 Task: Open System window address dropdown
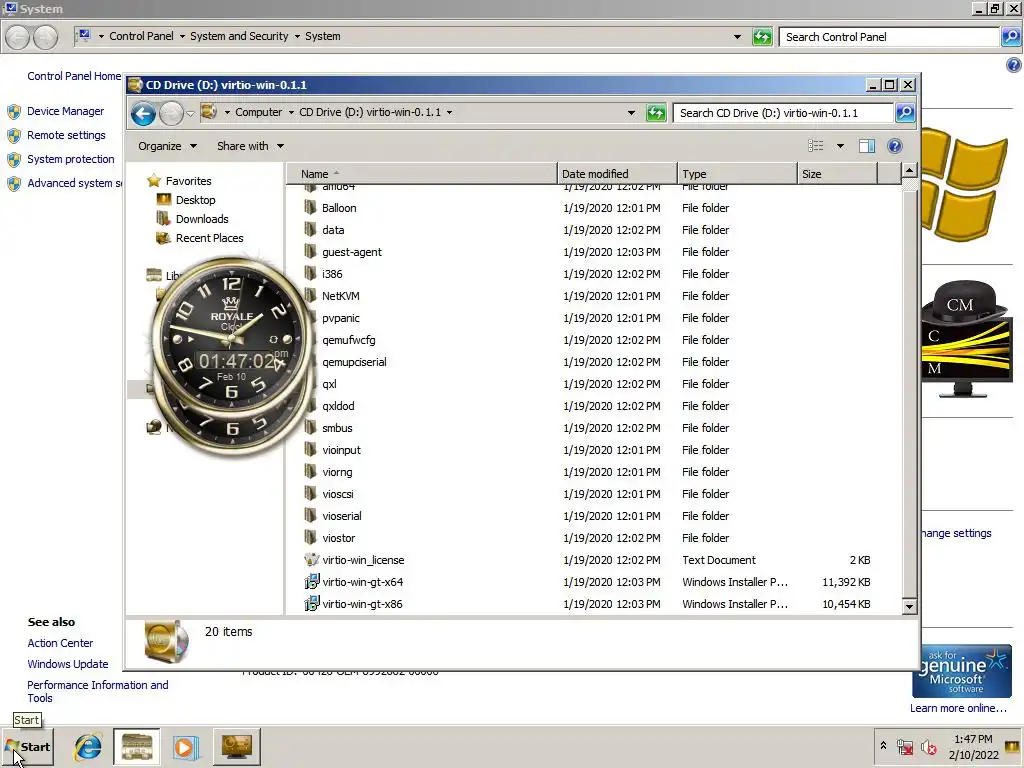pos(737,37)
